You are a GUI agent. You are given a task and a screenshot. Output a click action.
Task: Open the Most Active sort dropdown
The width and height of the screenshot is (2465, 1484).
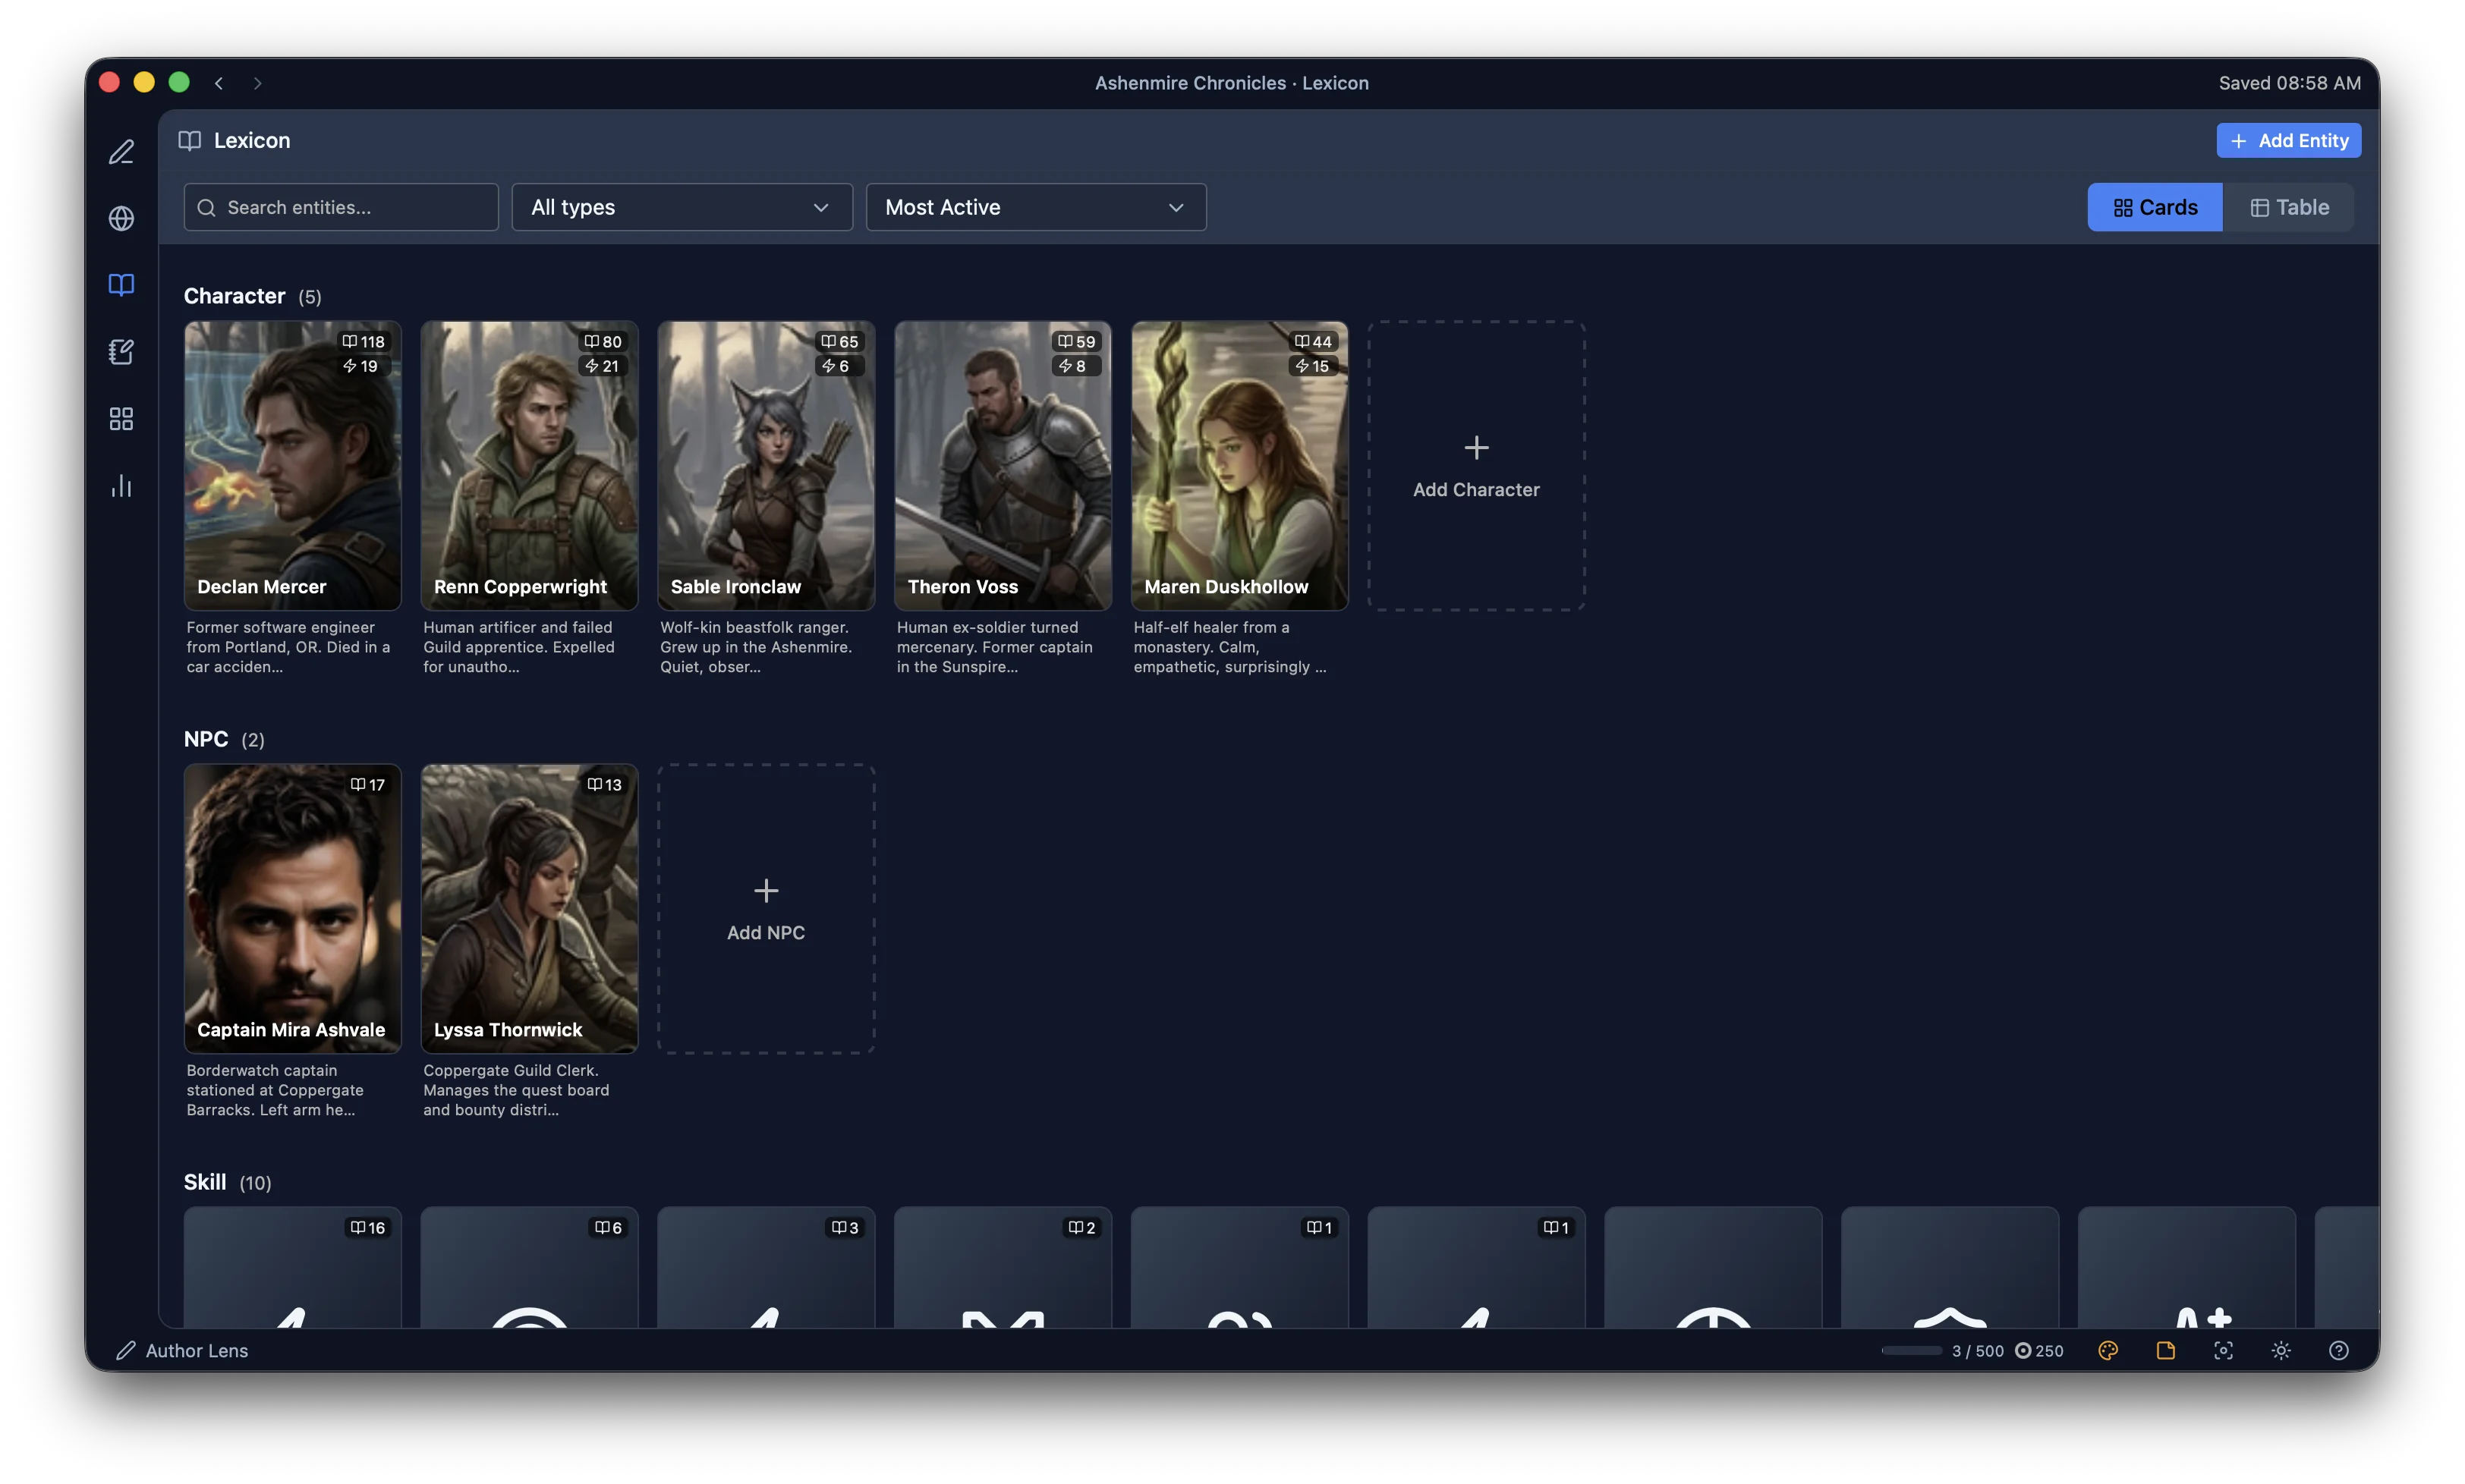pos(1035,207)
